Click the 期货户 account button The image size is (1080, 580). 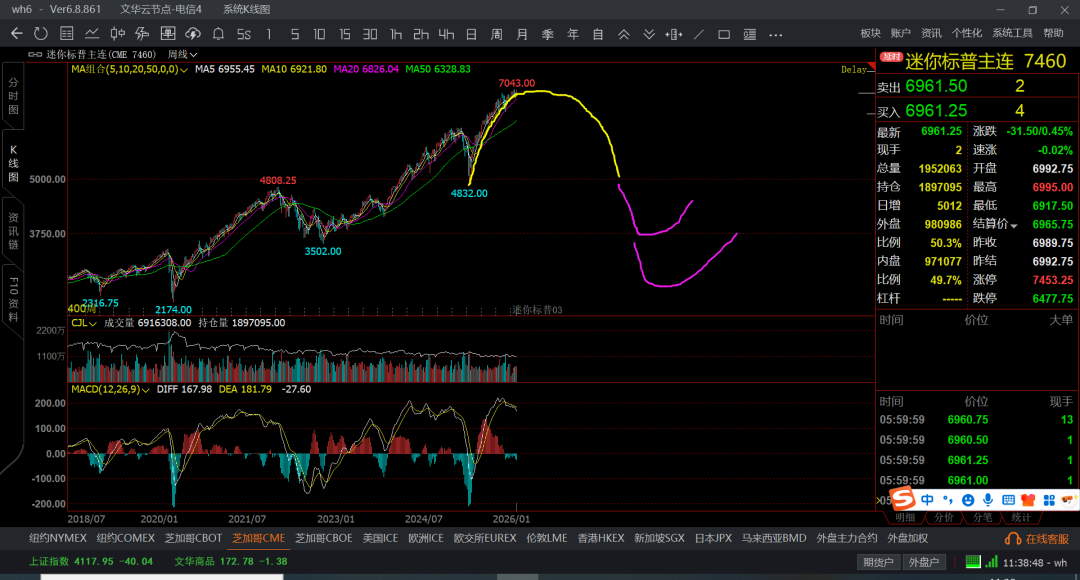(x=878, y=562)
